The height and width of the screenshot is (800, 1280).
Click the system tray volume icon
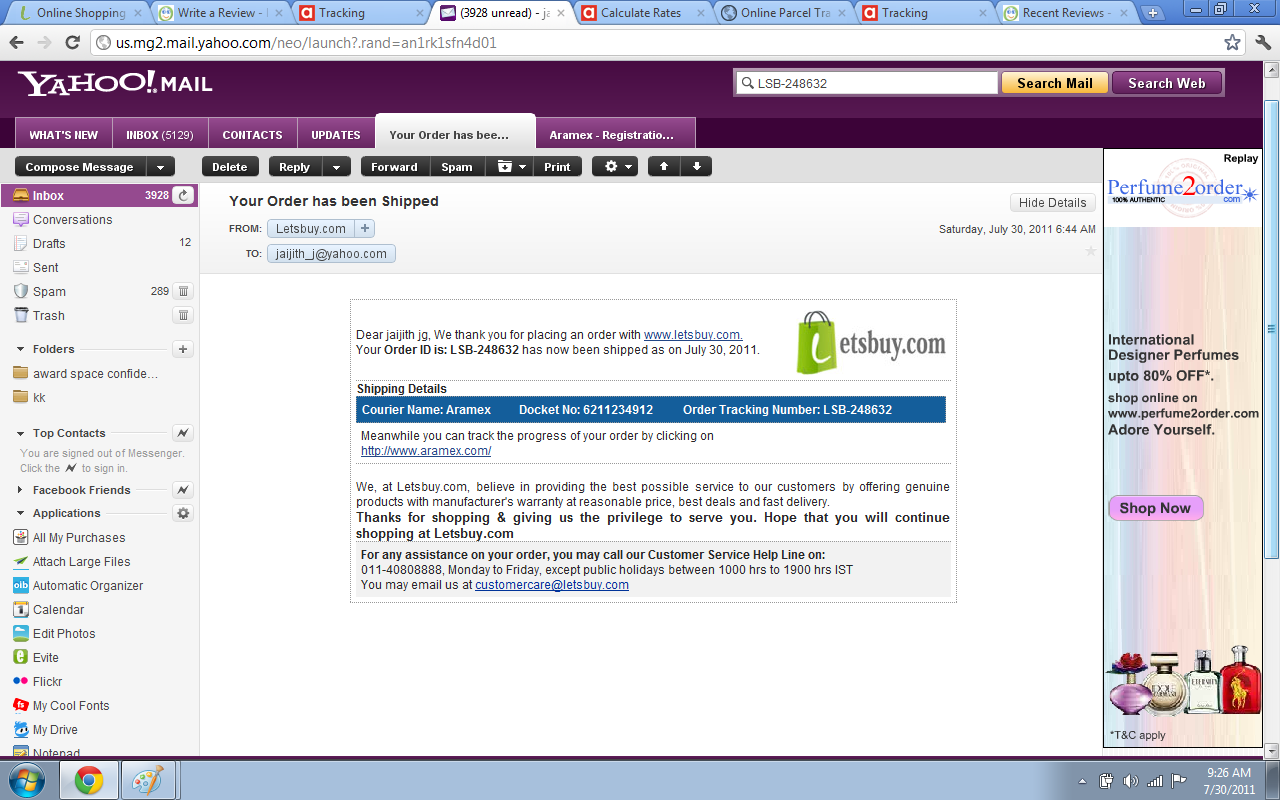coord(1131,780)
